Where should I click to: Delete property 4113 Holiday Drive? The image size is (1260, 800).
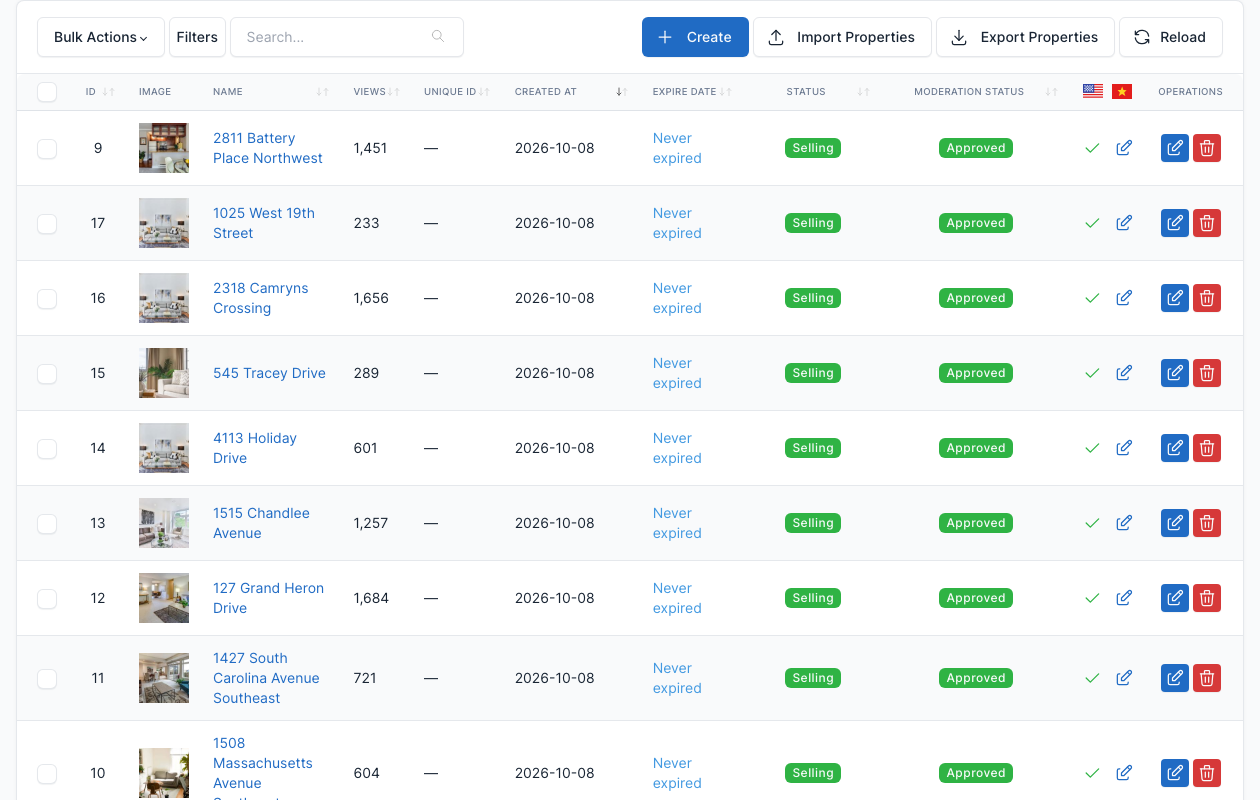(x=1207, y=448)
